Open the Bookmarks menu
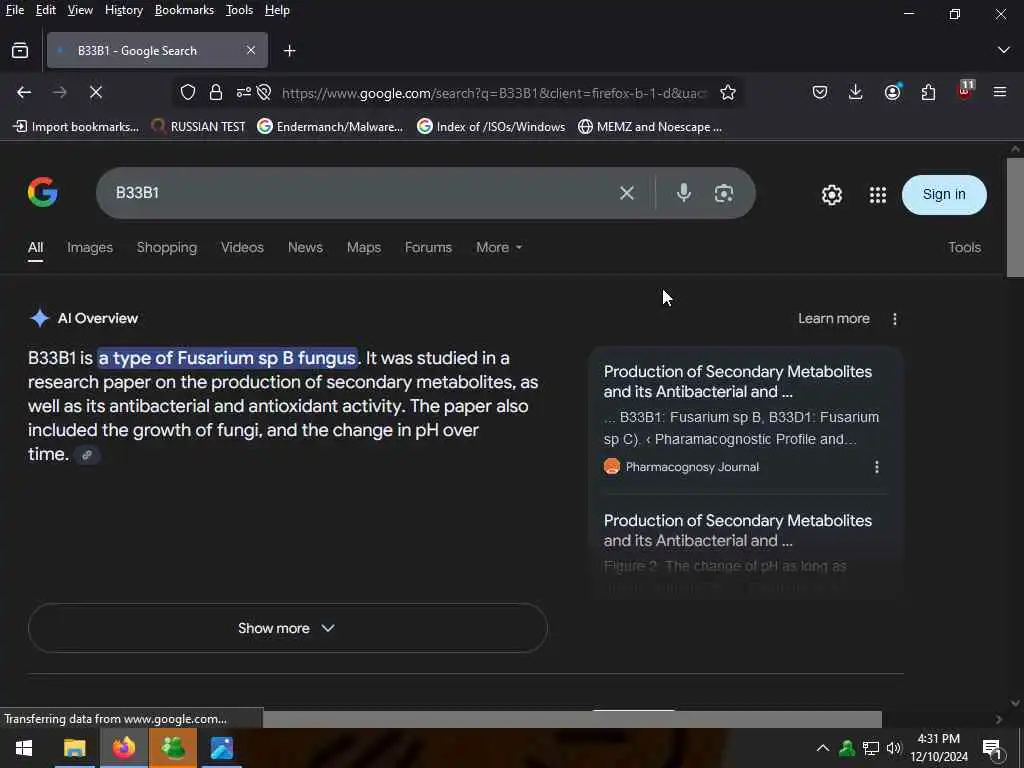The height and width of the screenshot is (768, 1024). (x=184, y=10)
